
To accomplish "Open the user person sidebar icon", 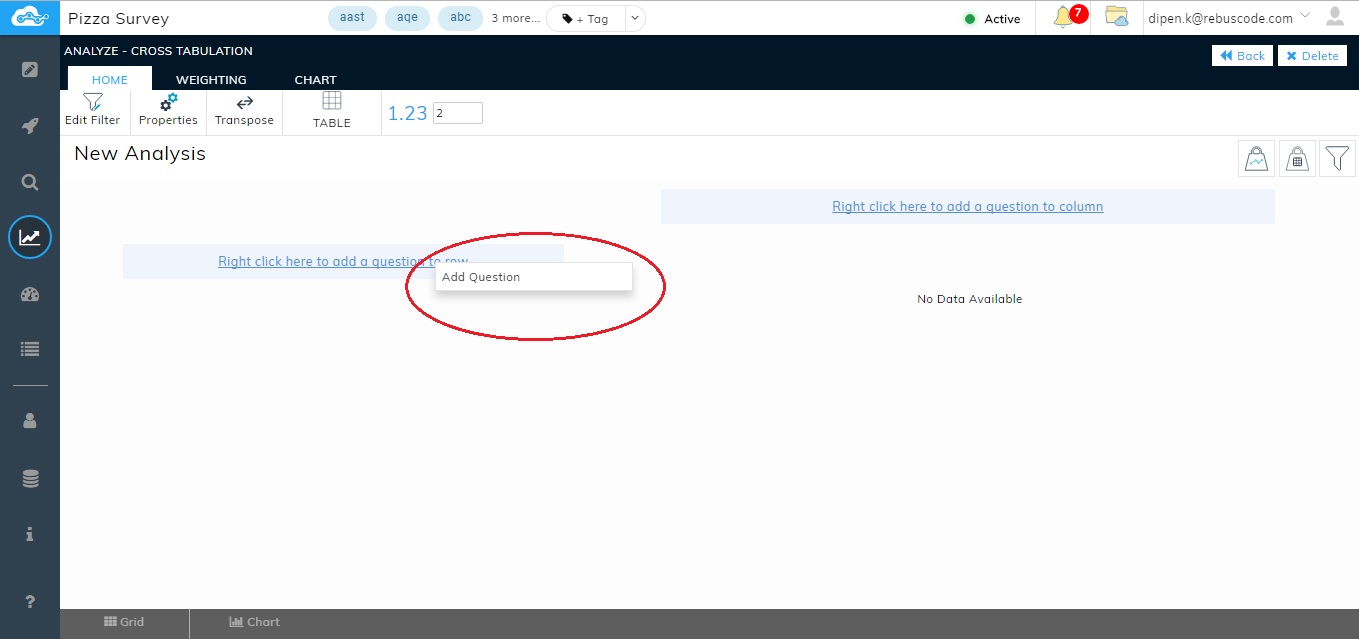I will 30,421.
